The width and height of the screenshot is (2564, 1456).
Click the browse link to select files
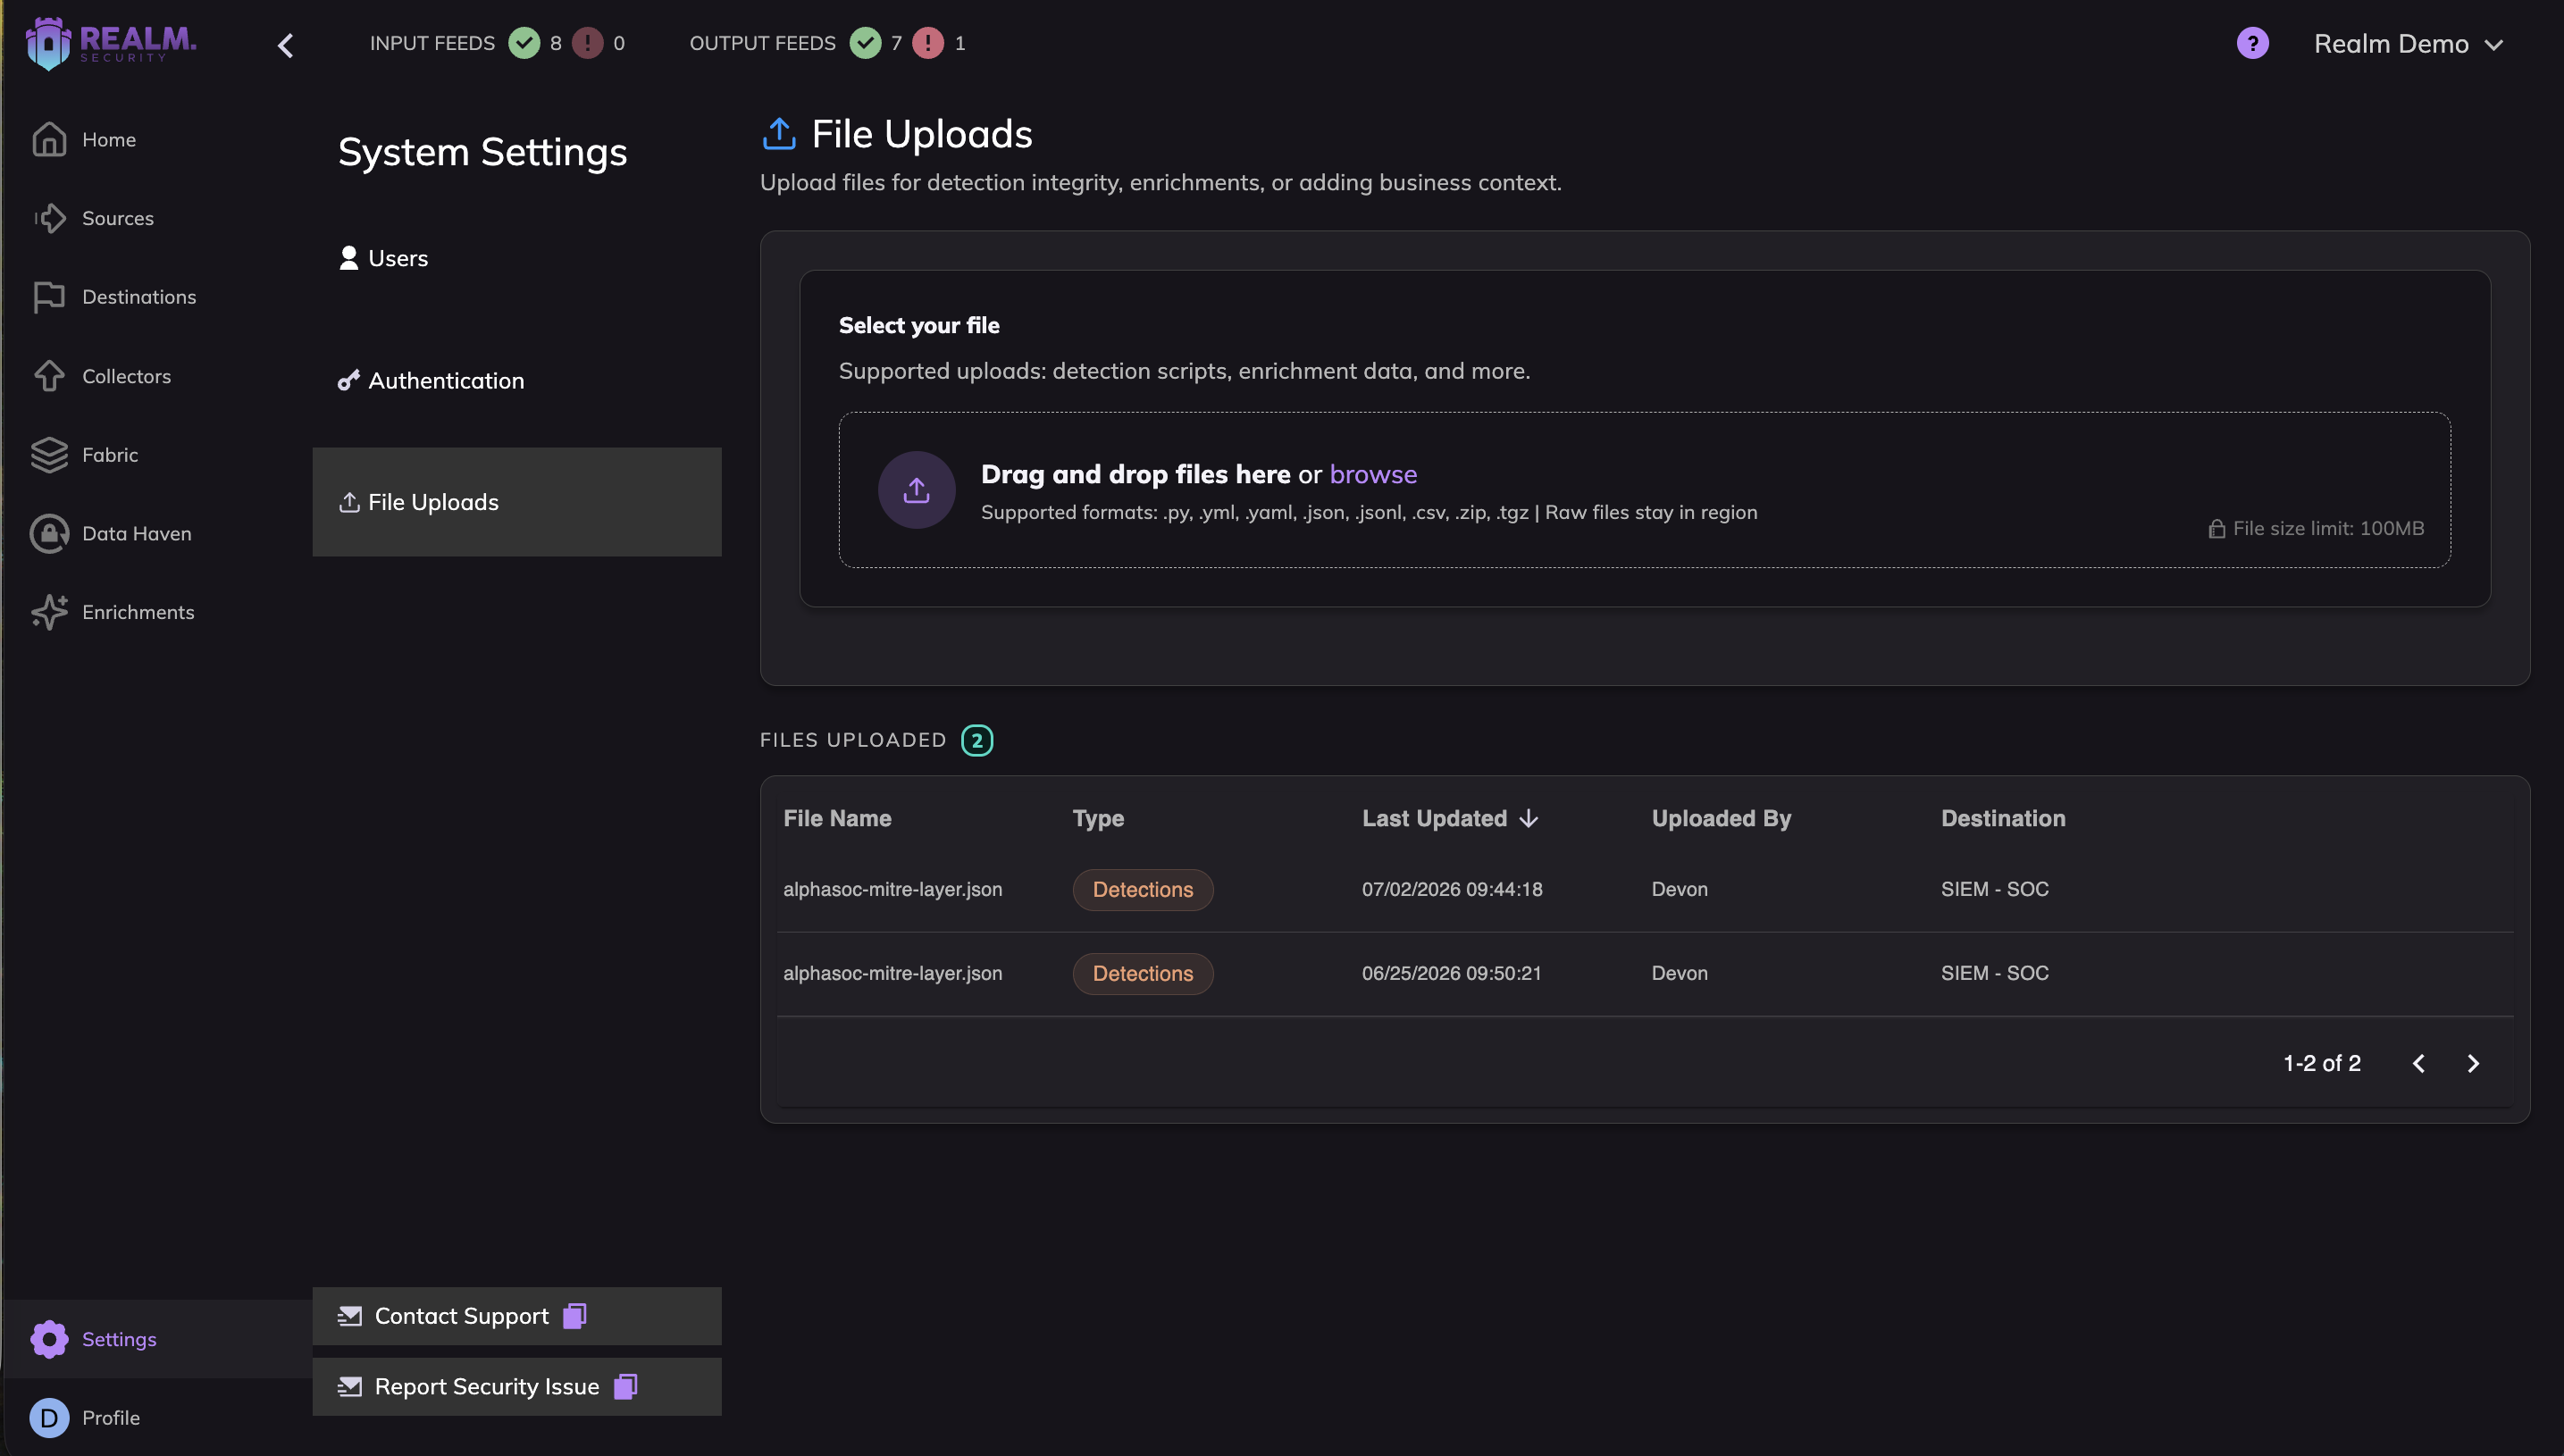[1373, 474]
